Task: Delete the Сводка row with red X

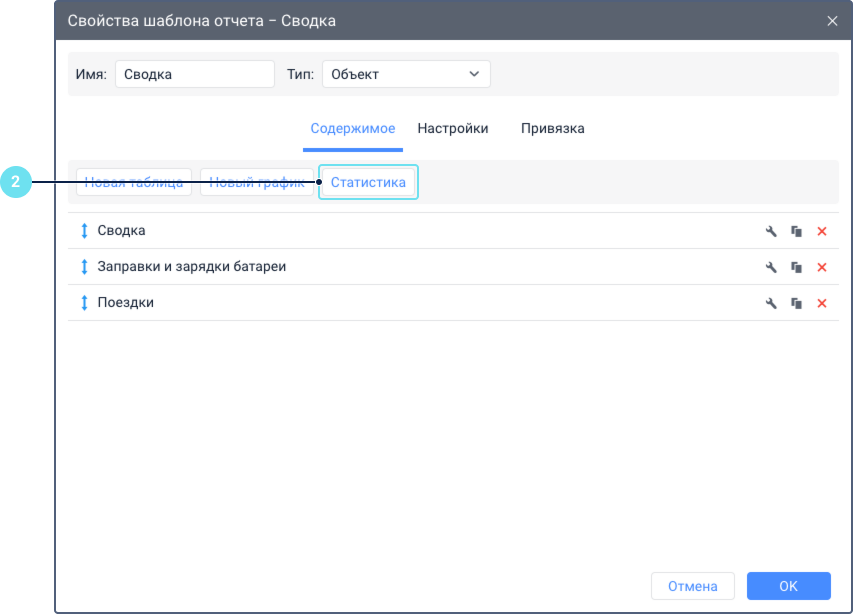Action: point(822,231)
